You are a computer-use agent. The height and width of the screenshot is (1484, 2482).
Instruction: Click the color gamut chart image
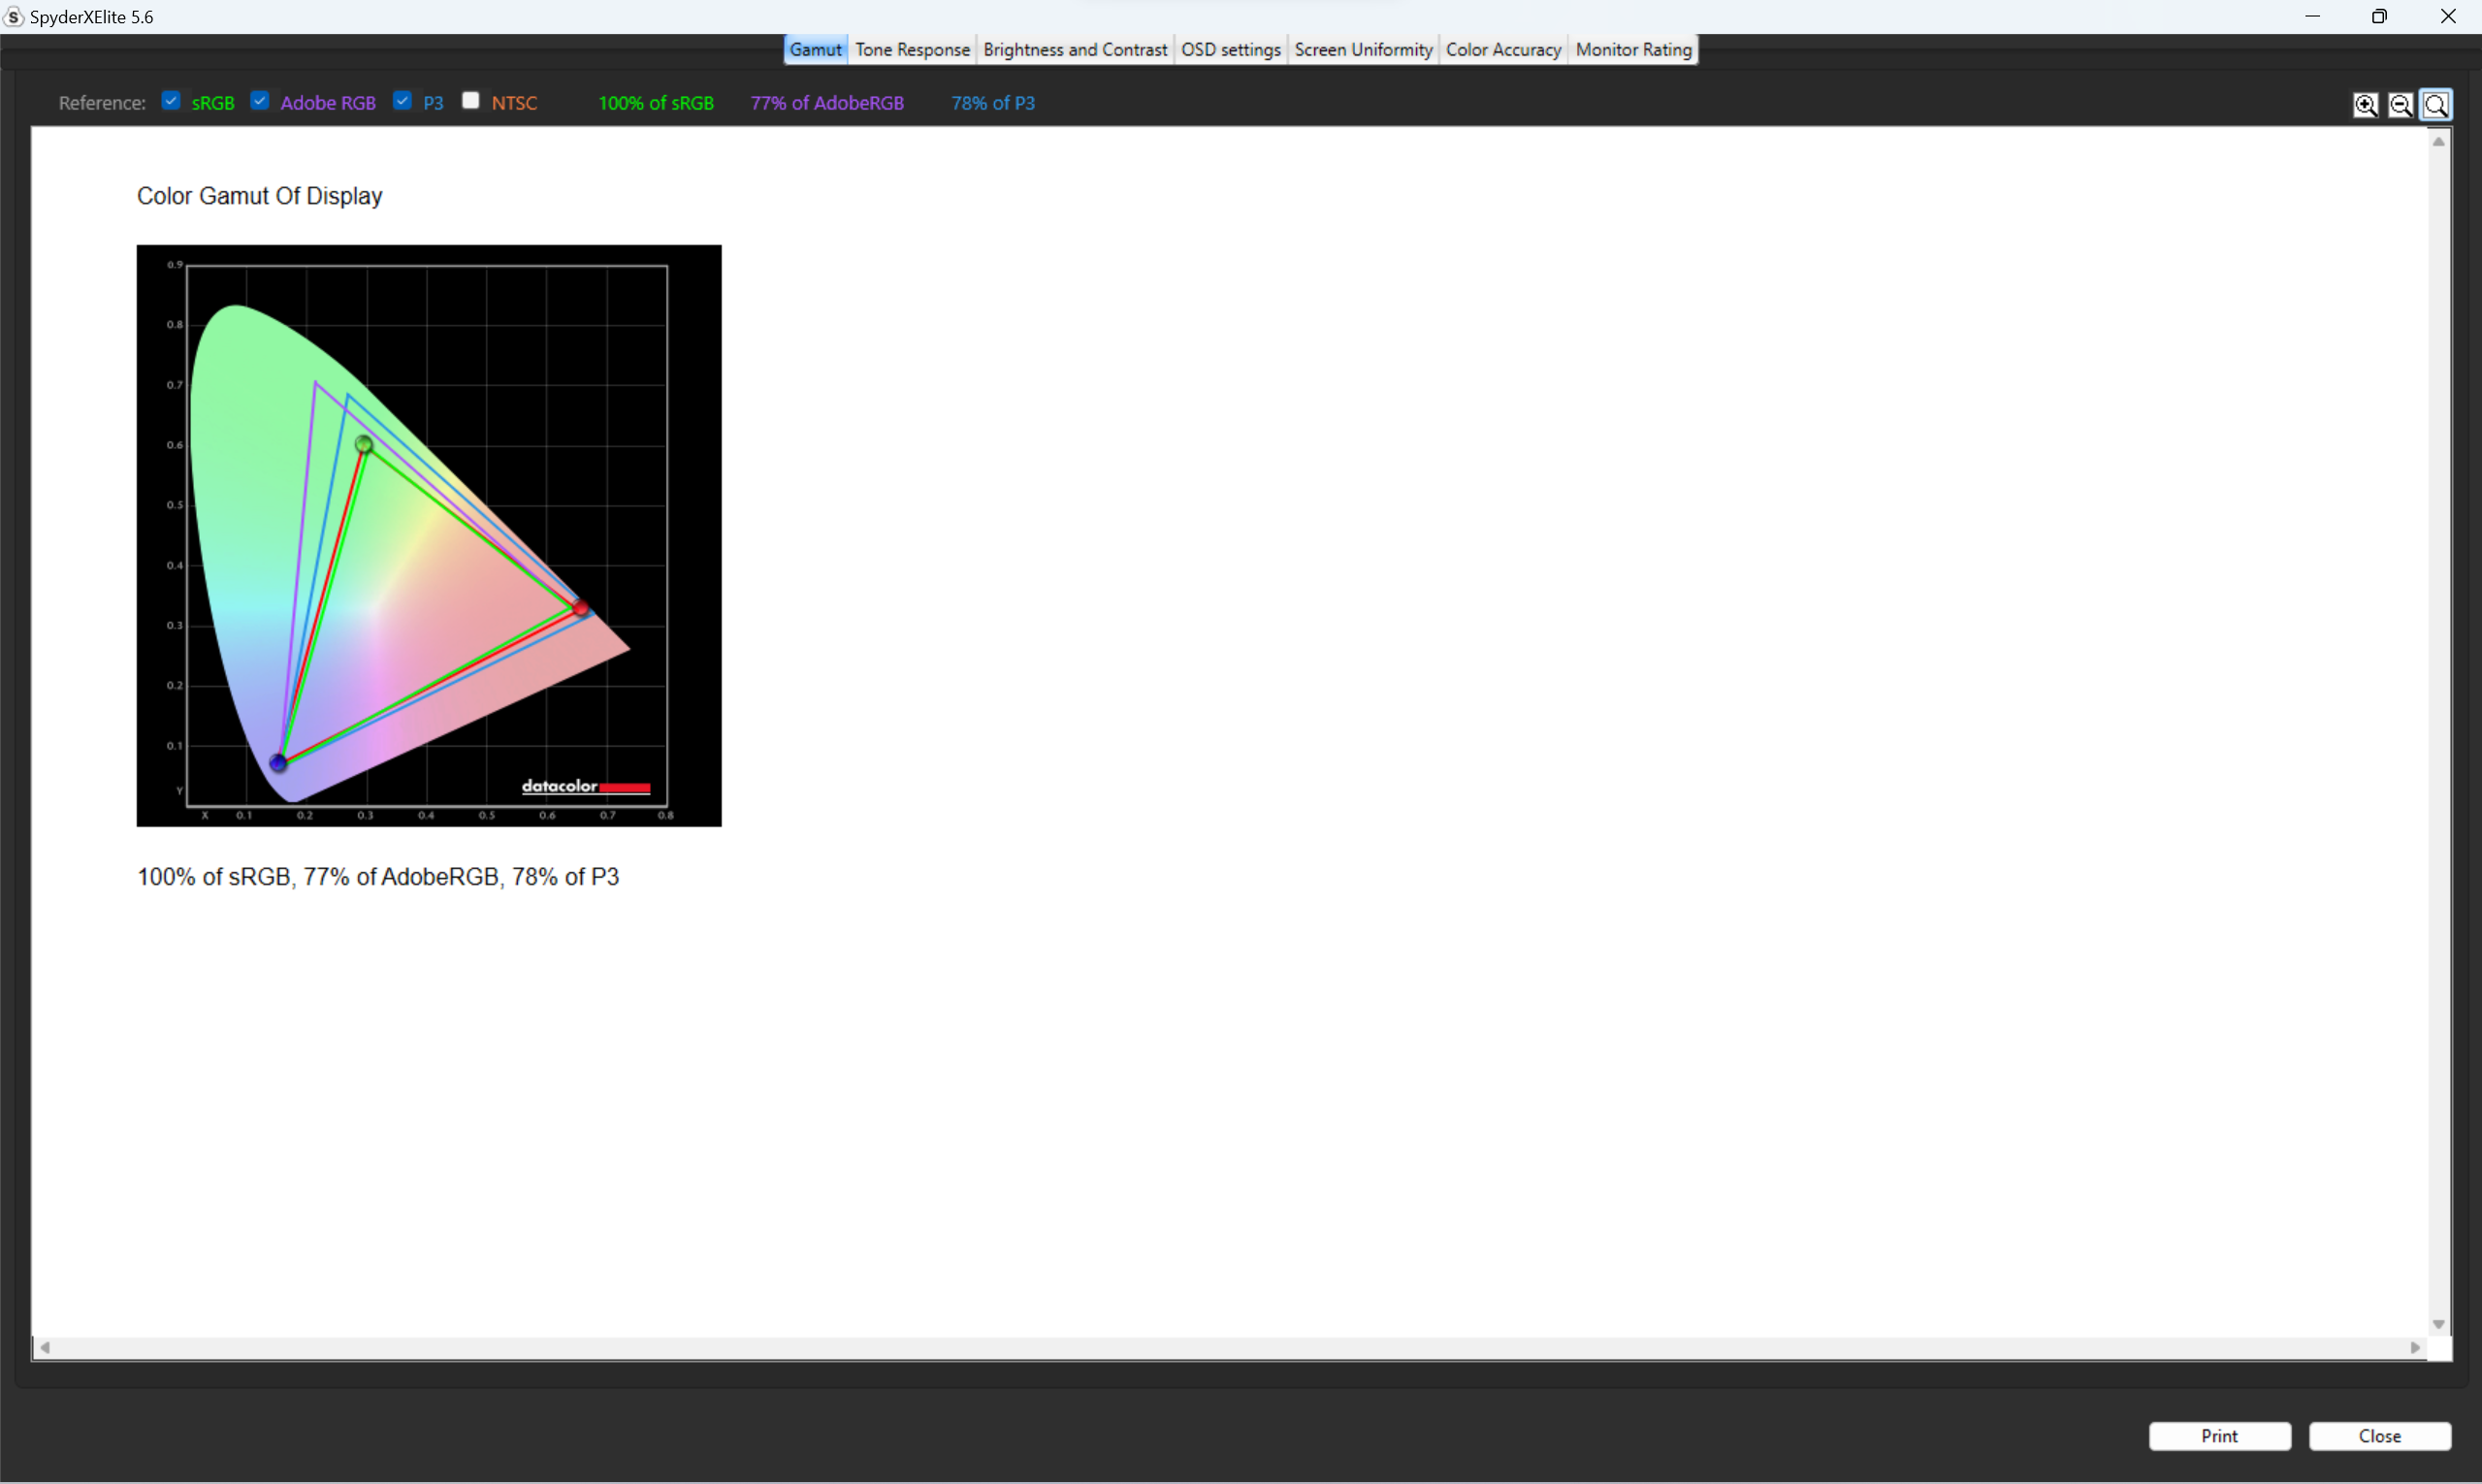(x=428, y=535)
